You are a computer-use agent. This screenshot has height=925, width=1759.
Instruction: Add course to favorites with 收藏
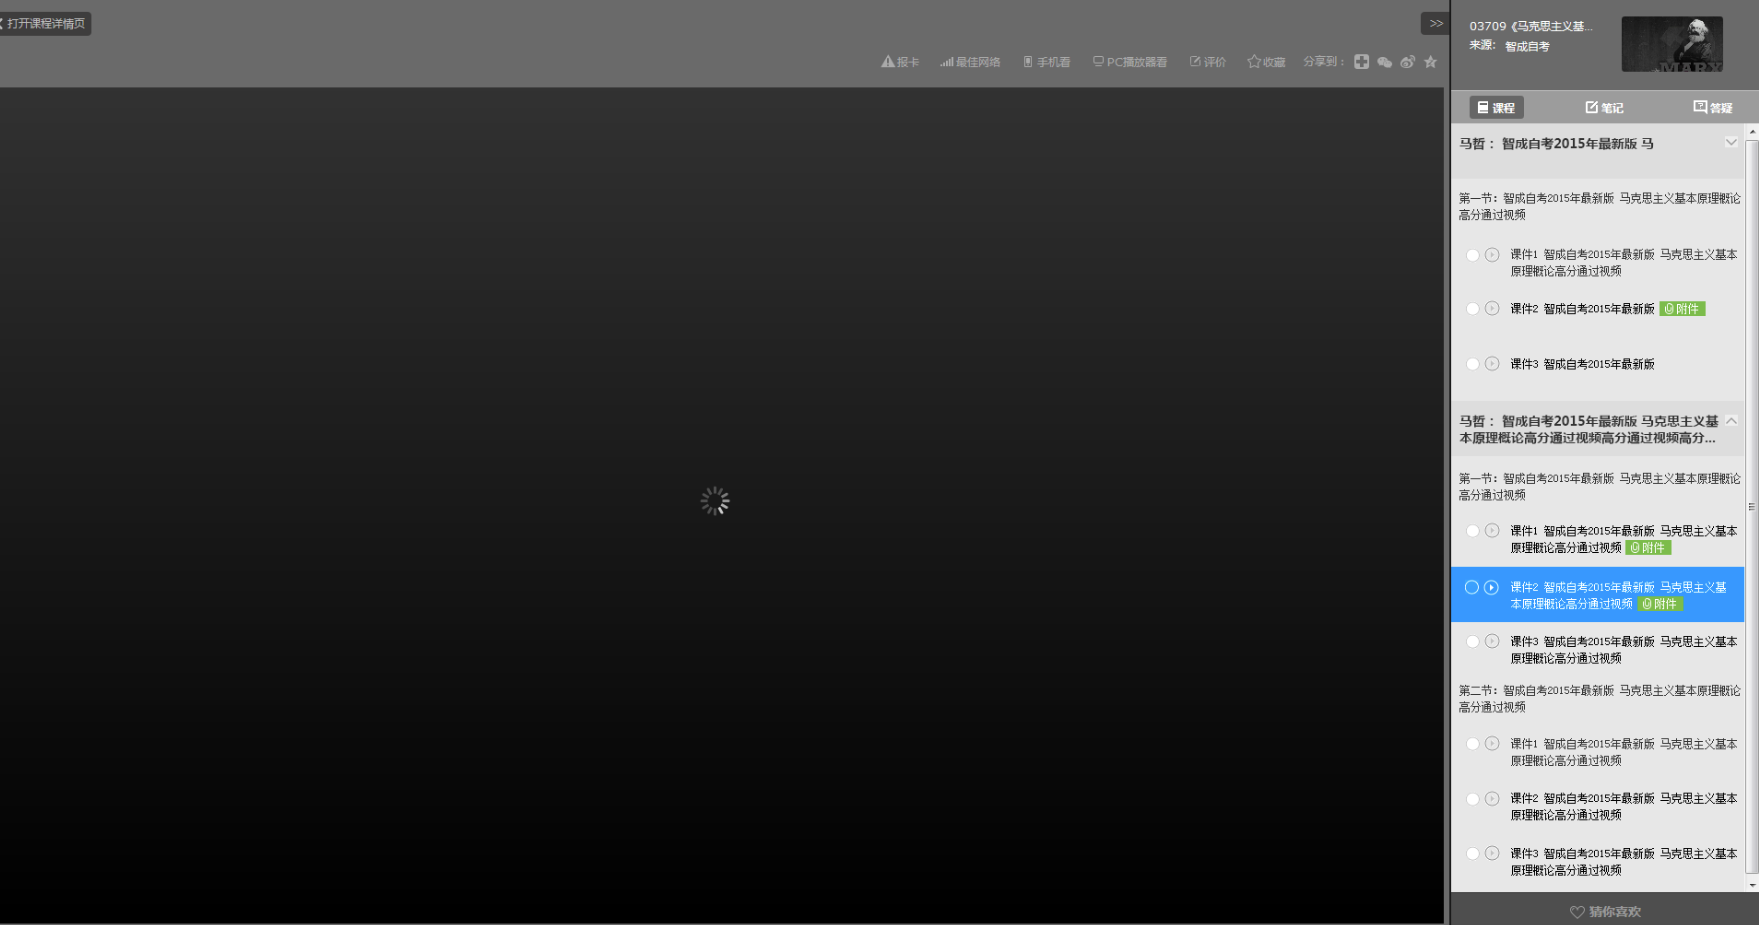[1265, 62]
